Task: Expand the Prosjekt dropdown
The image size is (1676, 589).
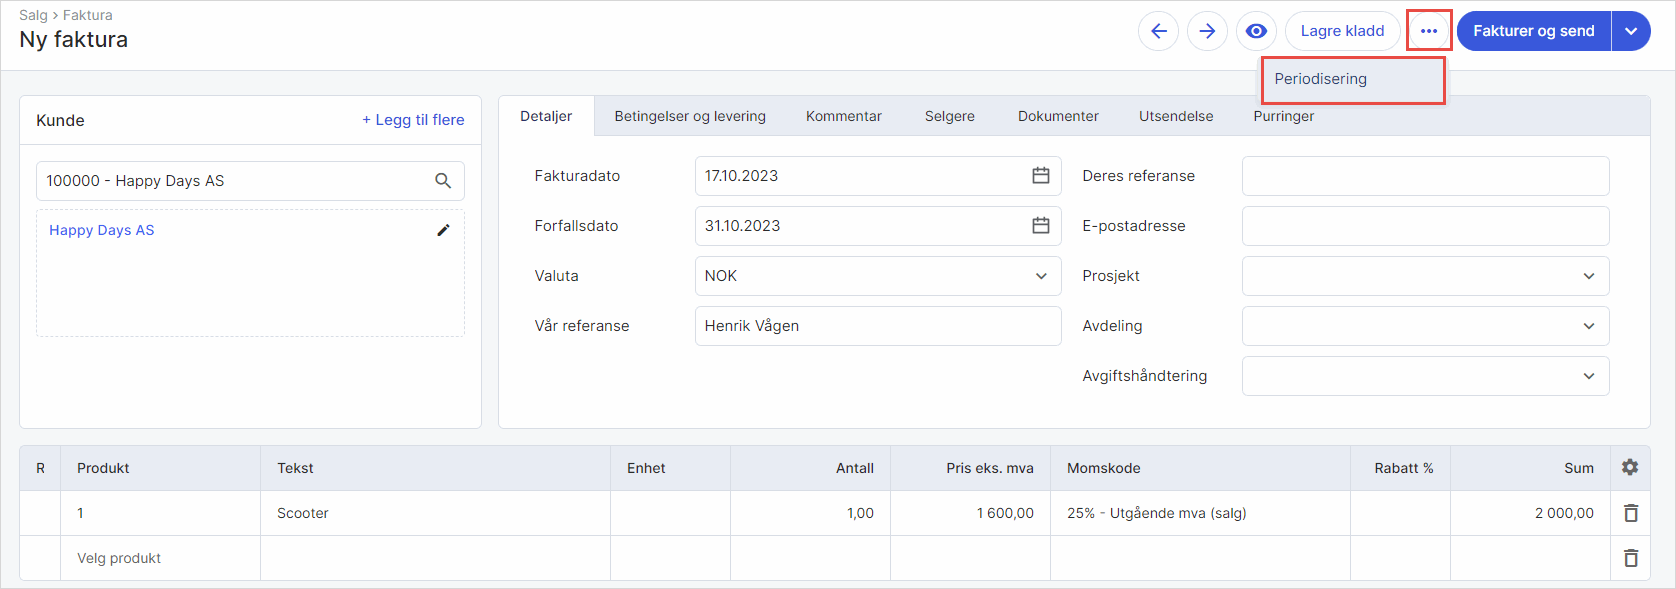Action: [x=1588, y=276]
